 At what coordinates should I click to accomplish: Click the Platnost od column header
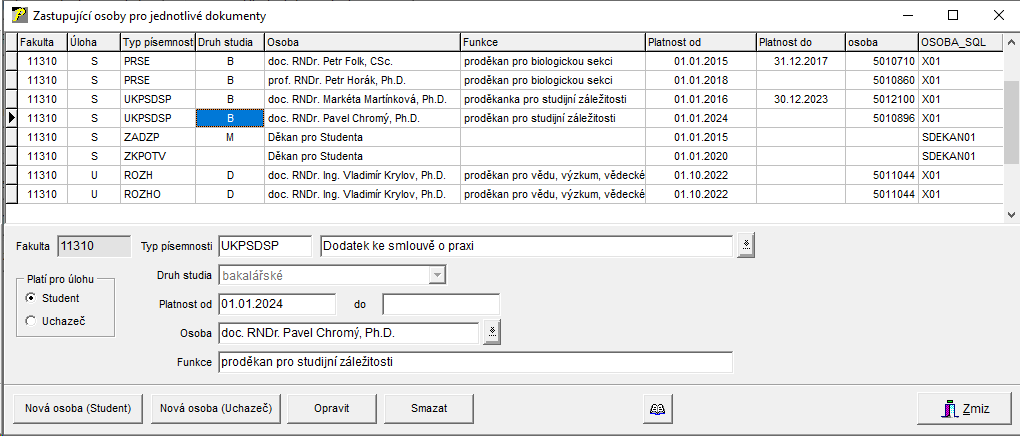click(699, 42)
